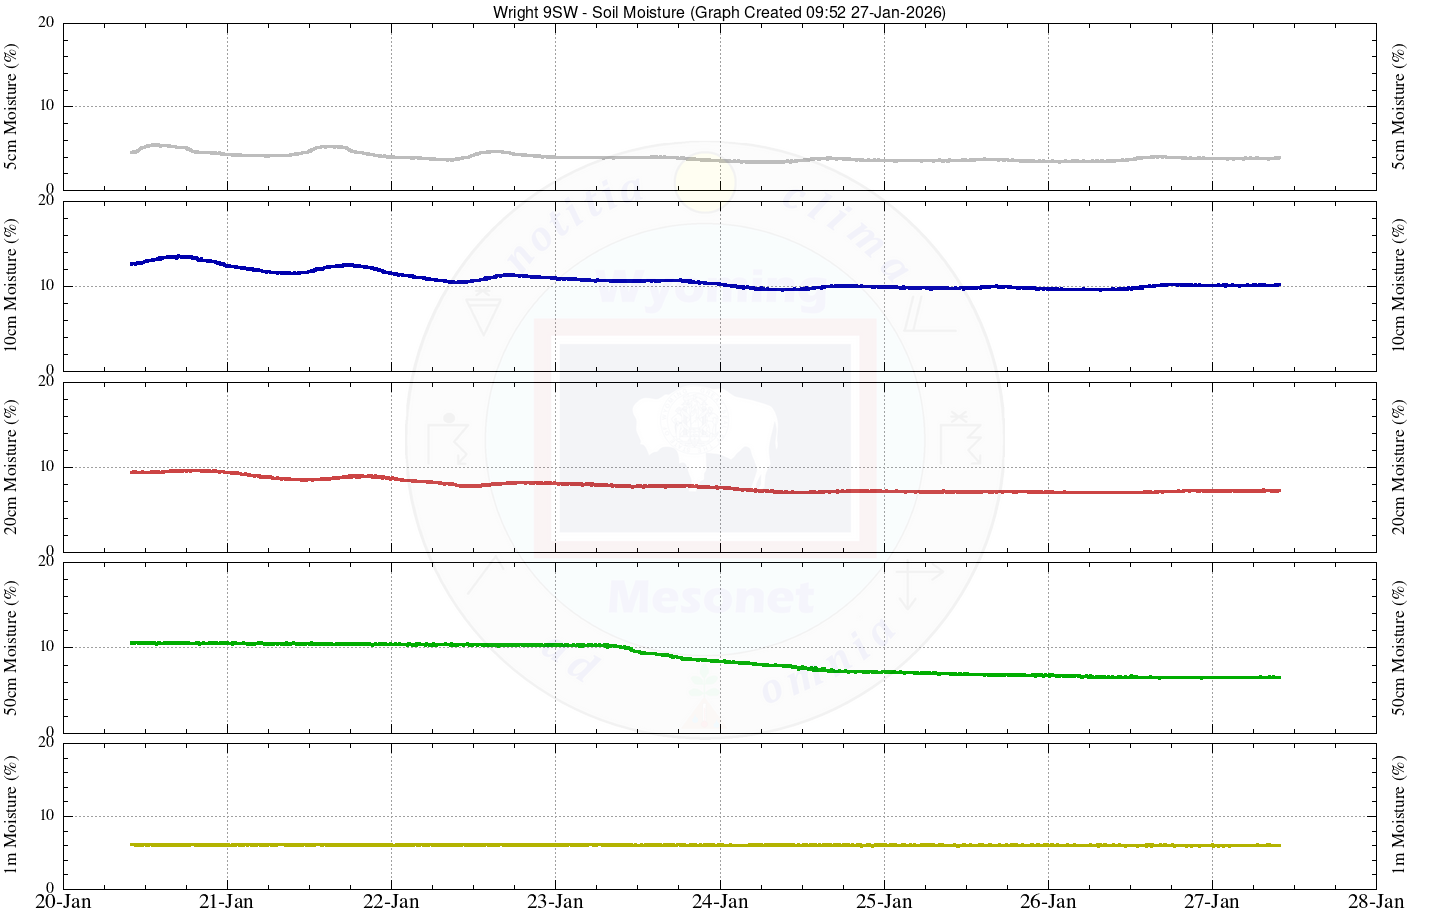Select the 28-Jan date label

[1376, 902]
